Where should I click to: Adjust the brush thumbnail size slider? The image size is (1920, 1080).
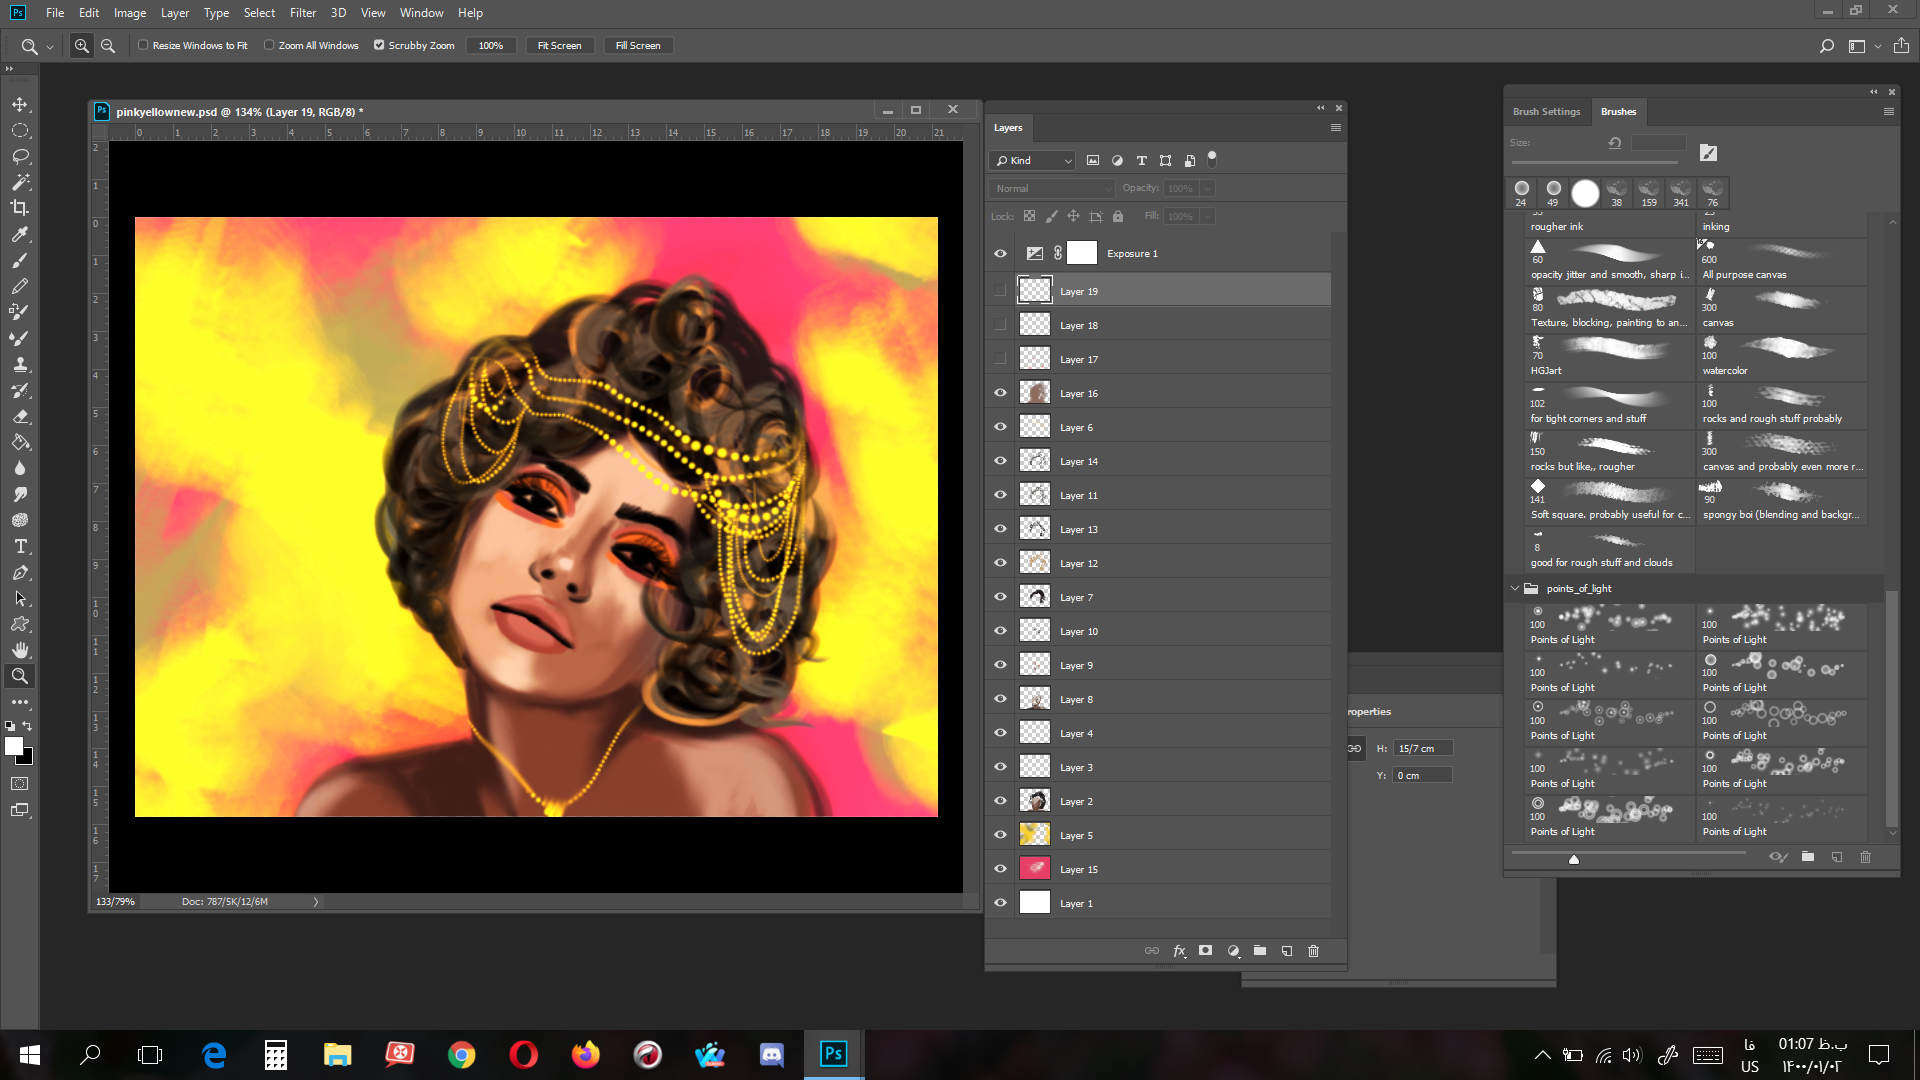pyautogui.click(x=1574, y=859)
